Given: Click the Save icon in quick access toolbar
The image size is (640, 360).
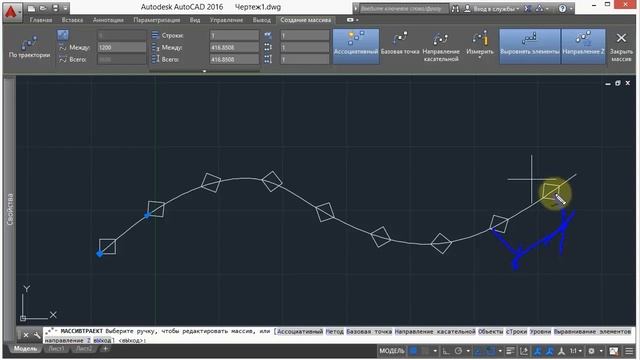Looking at the screenshot, I should (55, 8).
